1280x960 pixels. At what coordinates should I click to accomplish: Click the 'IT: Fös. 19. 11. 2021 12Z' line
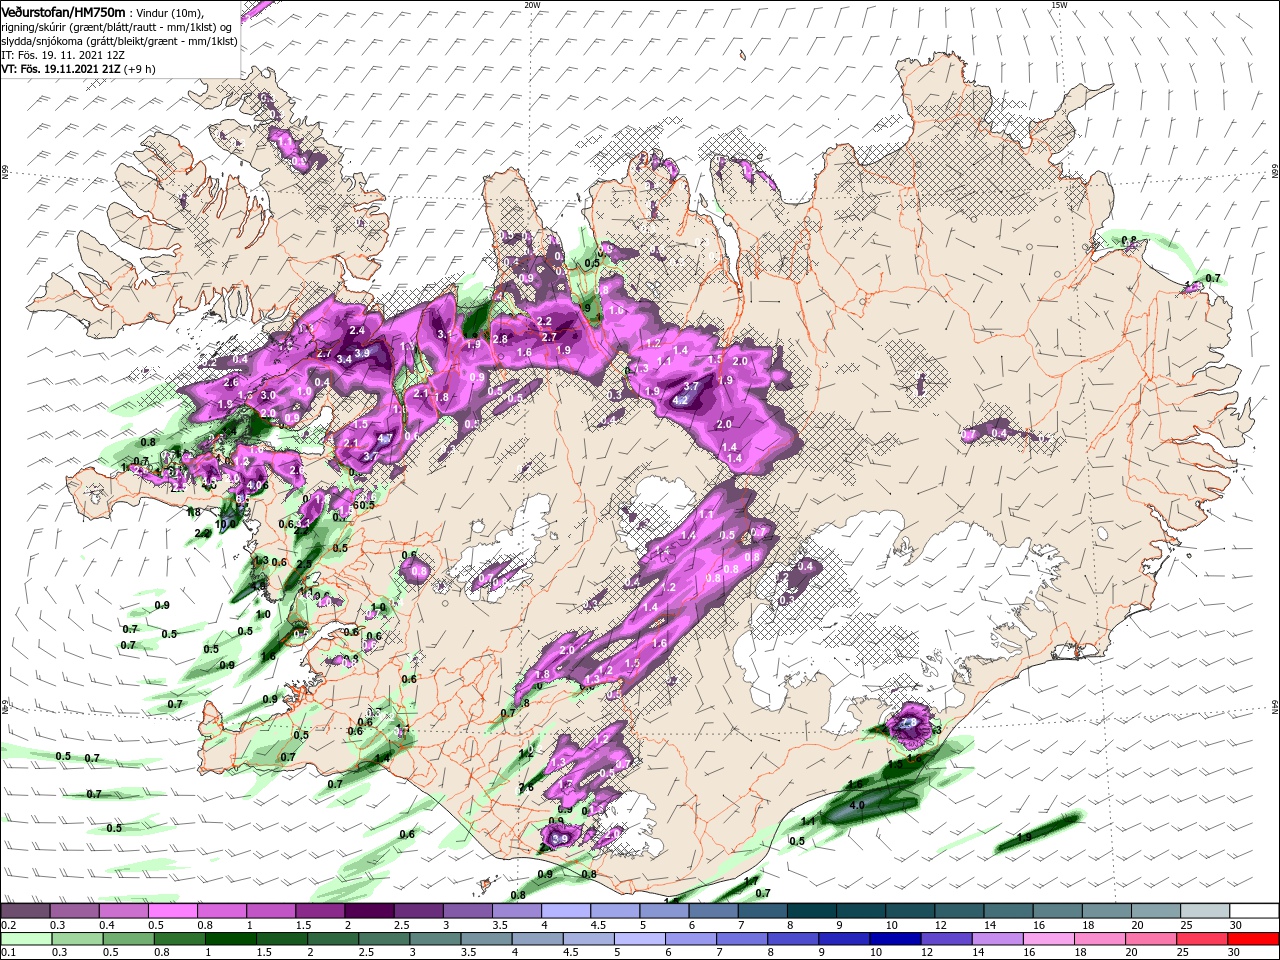click(63, 55)
